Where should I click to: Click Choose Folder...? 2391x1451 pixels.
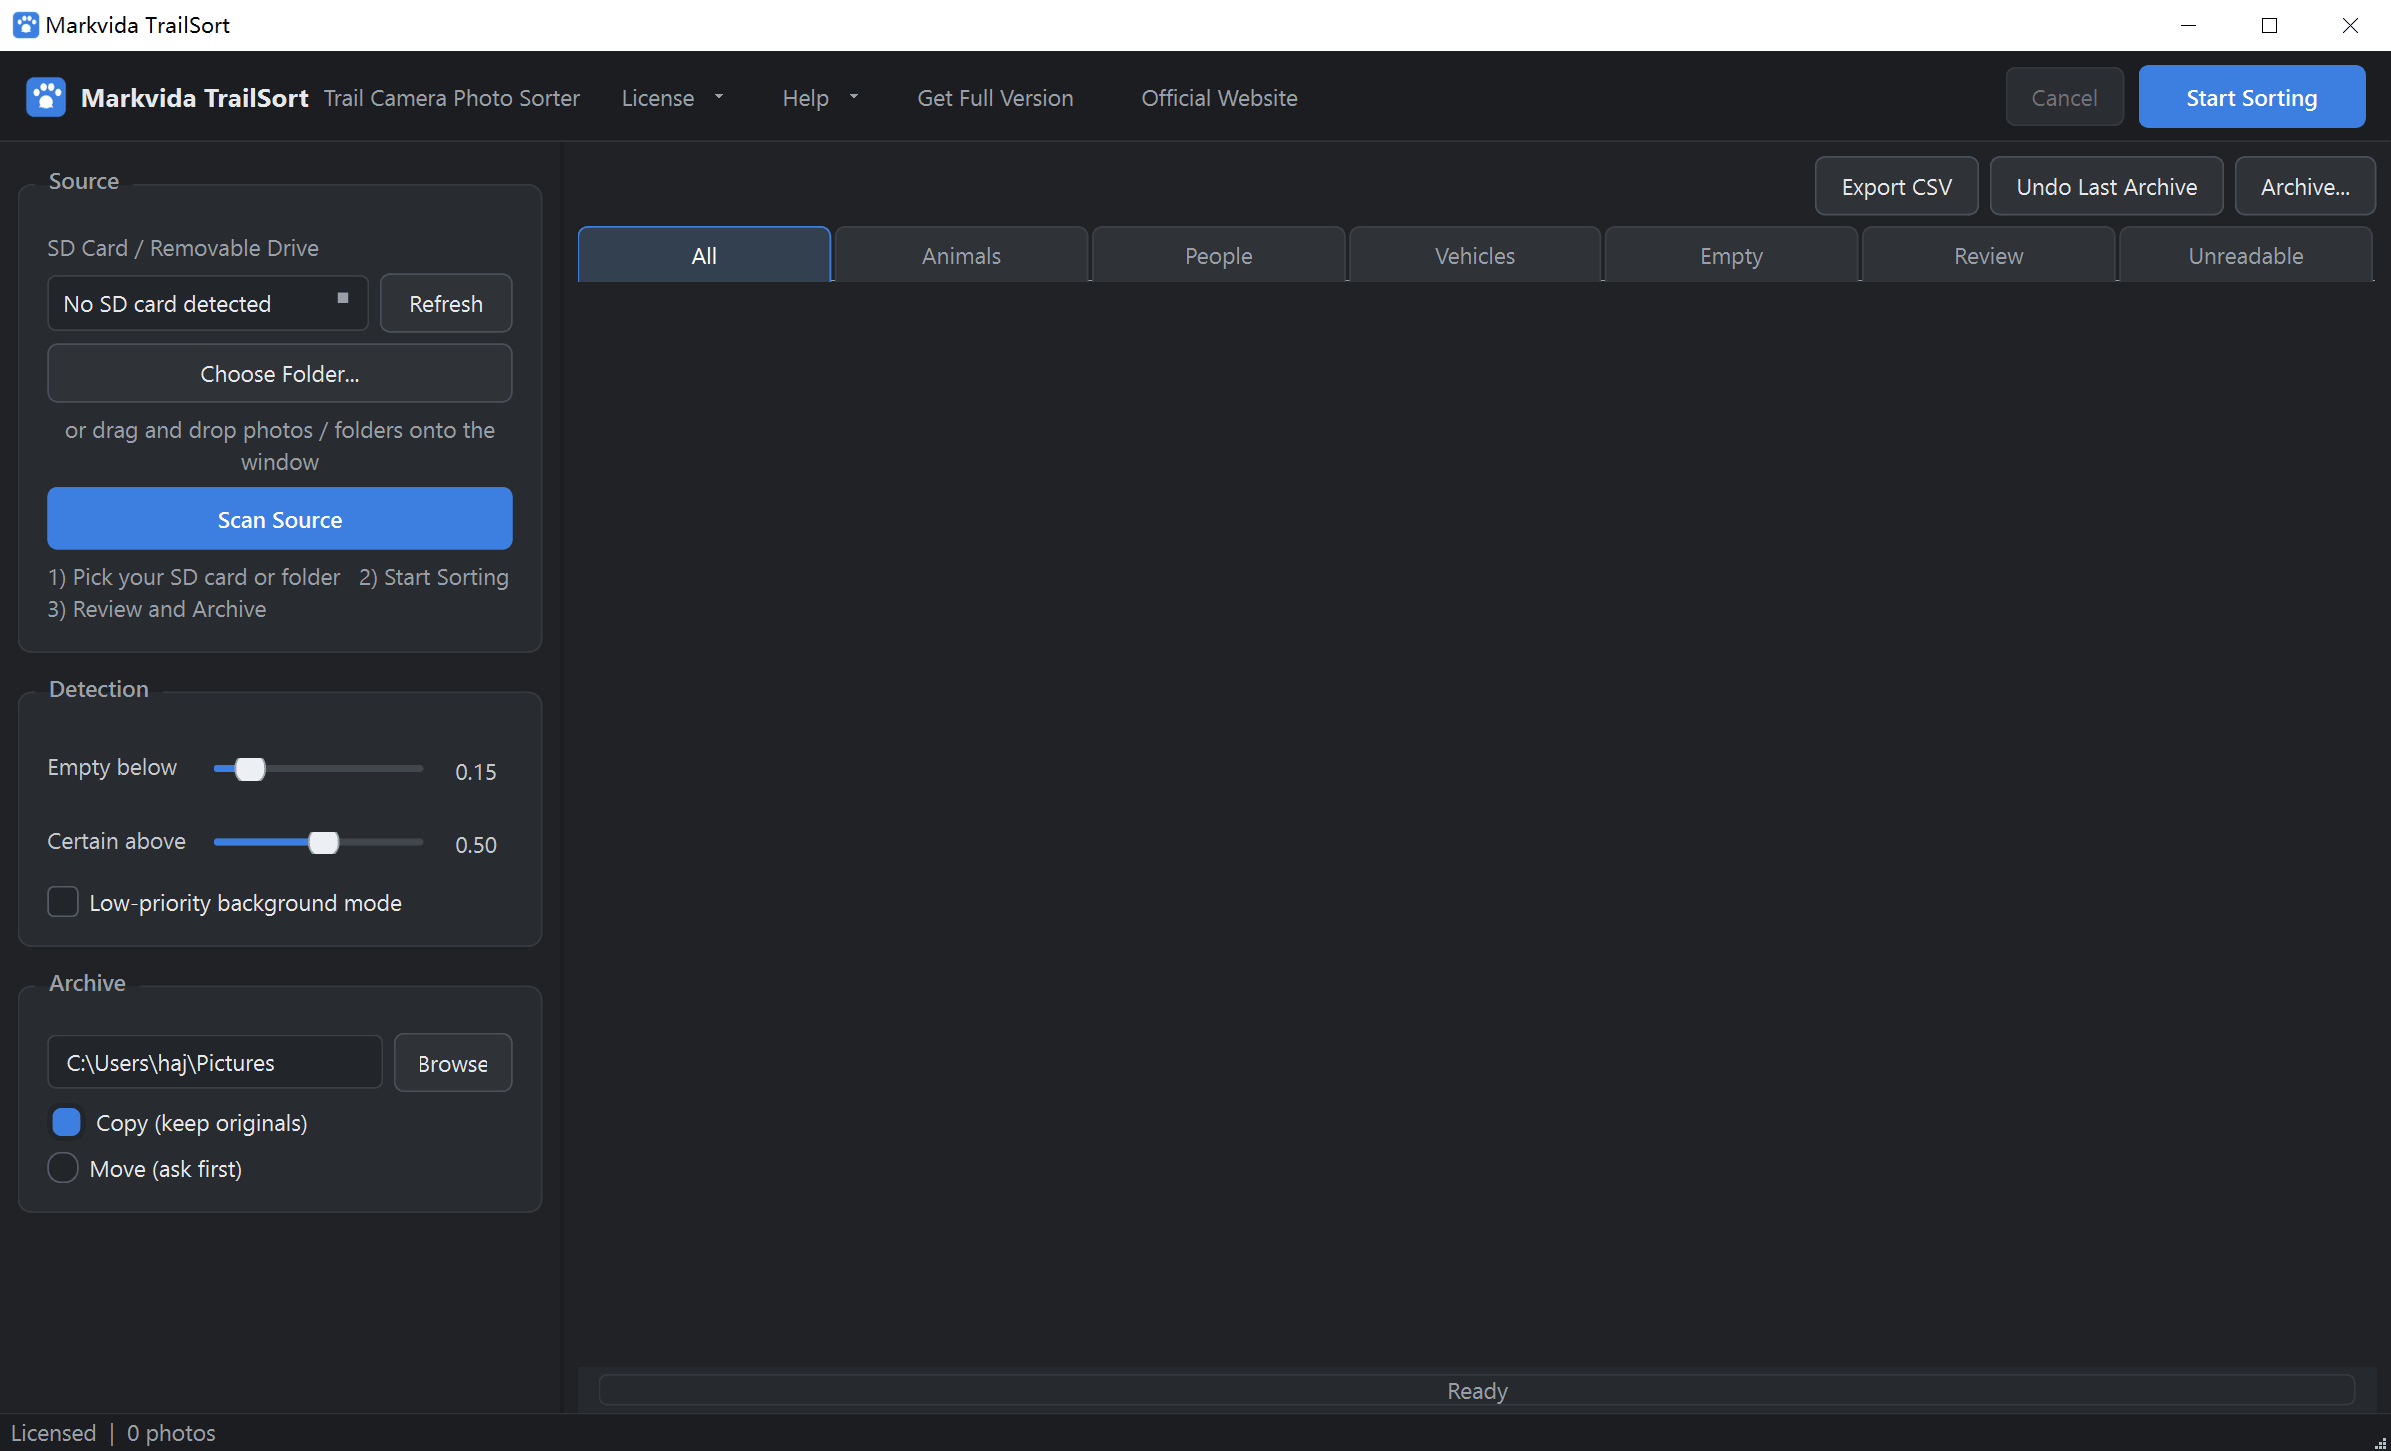(x=280, y=373)
